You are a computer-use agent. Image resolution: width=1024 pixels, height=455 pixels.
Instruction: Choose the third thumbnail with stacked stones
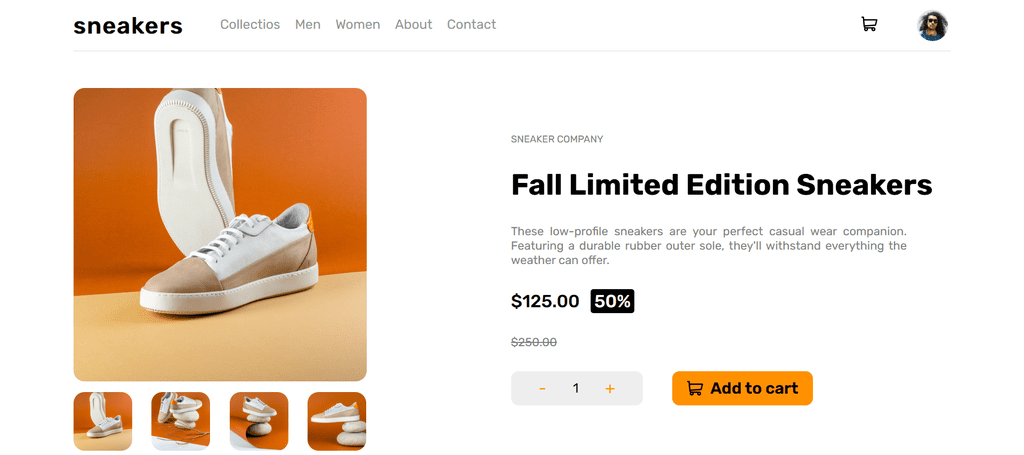coord(259,421)
